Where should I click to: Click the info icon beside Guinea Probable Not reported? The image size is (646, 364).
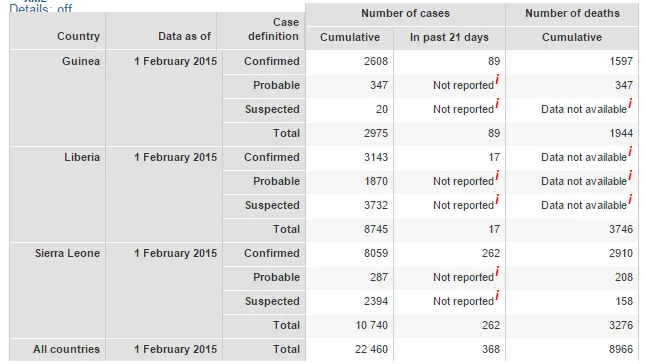[497, 79]
